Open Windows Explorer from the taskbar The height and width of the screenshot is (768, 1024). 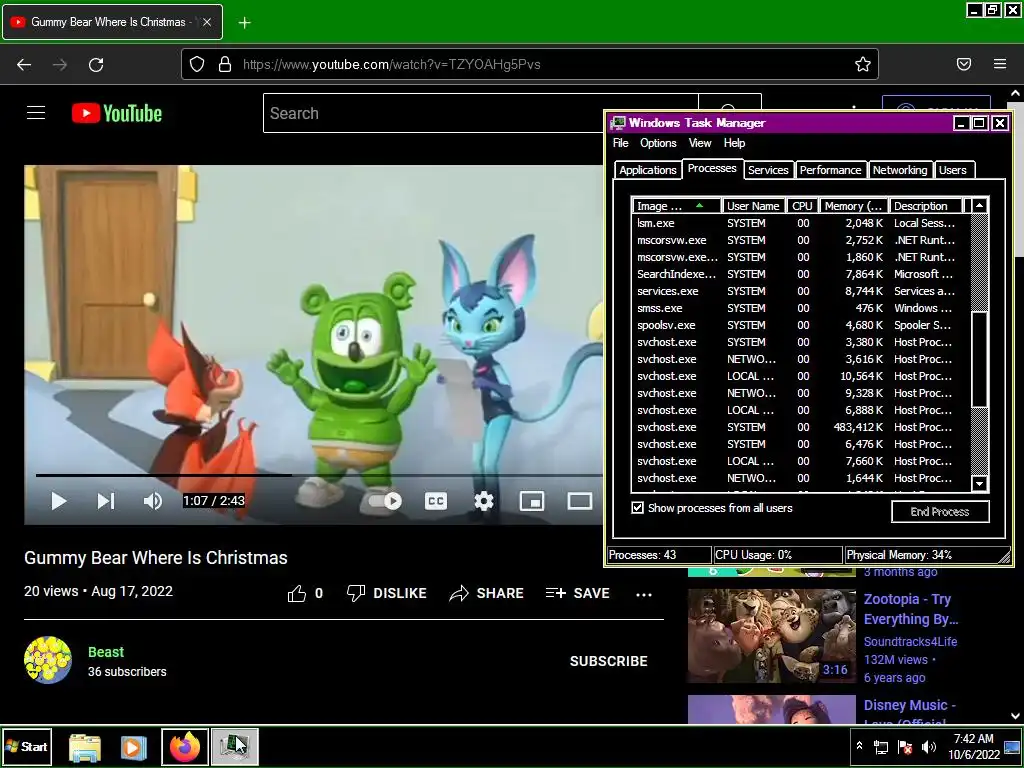[85, 748]
